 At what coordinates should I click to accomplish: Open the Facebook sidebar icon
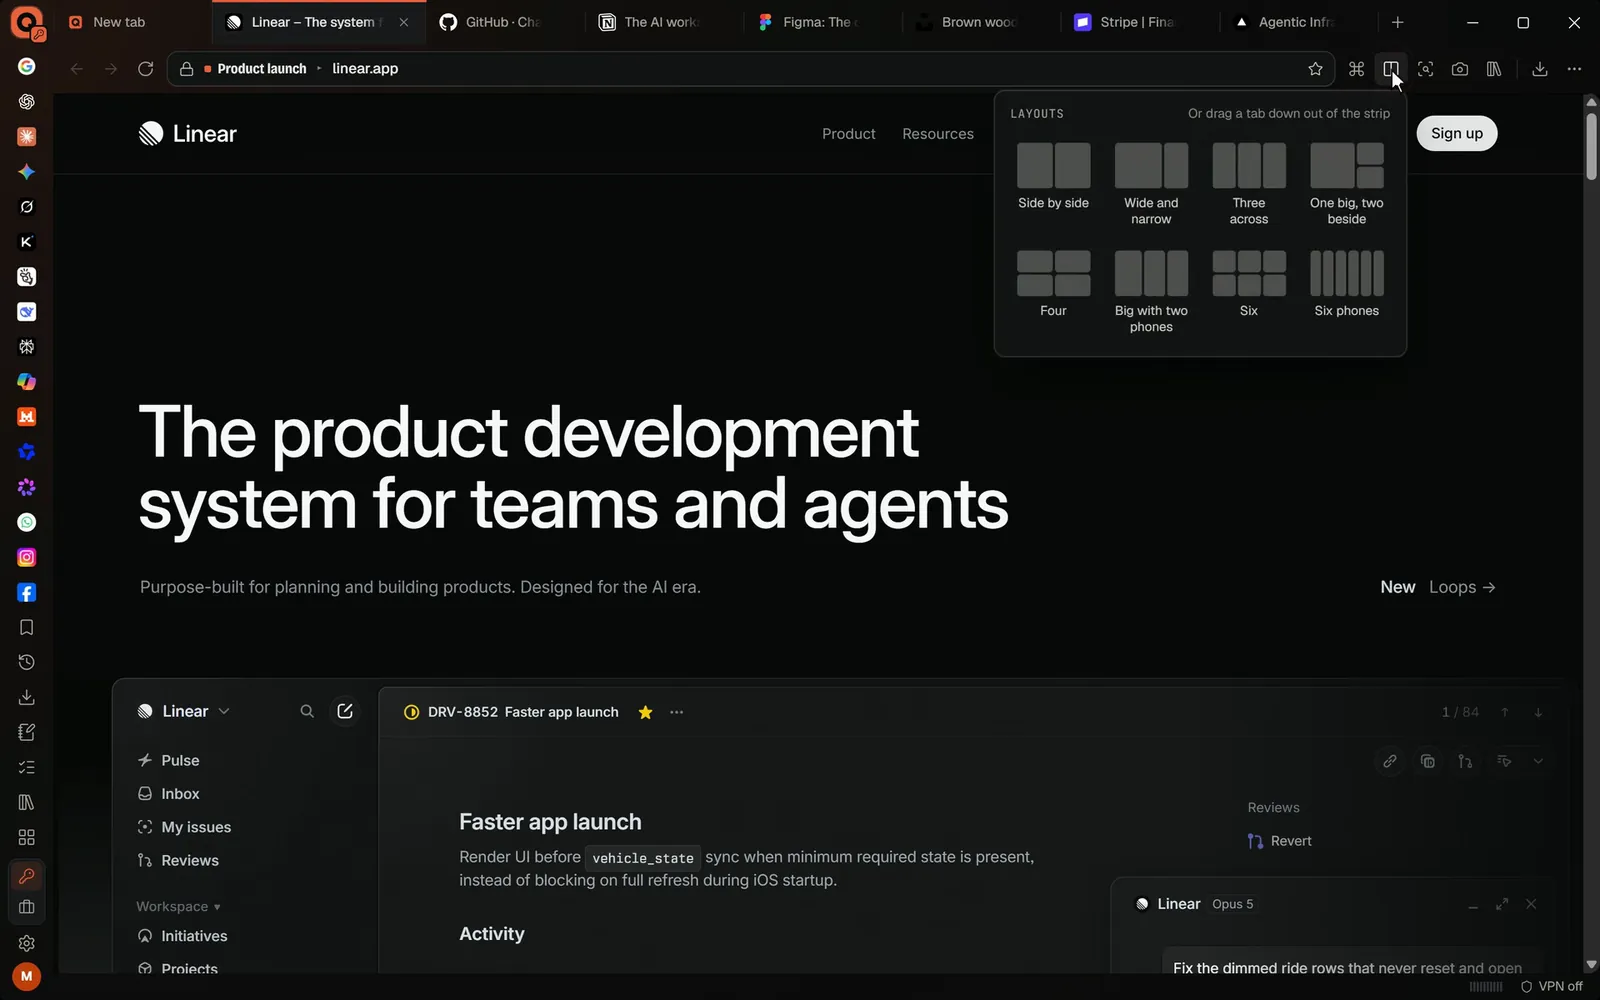point(27,593)
